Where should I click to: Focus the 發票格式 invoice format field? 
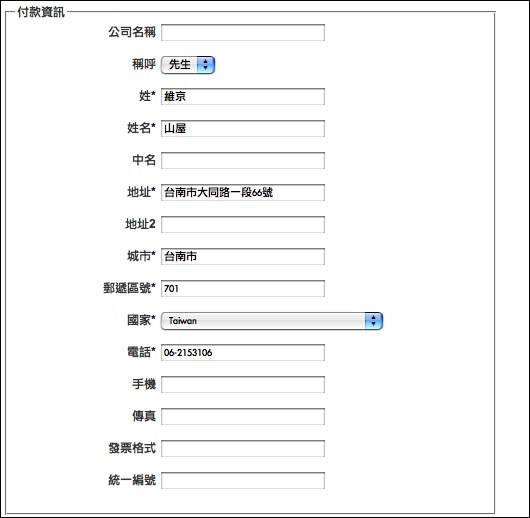tap(243, 448)
